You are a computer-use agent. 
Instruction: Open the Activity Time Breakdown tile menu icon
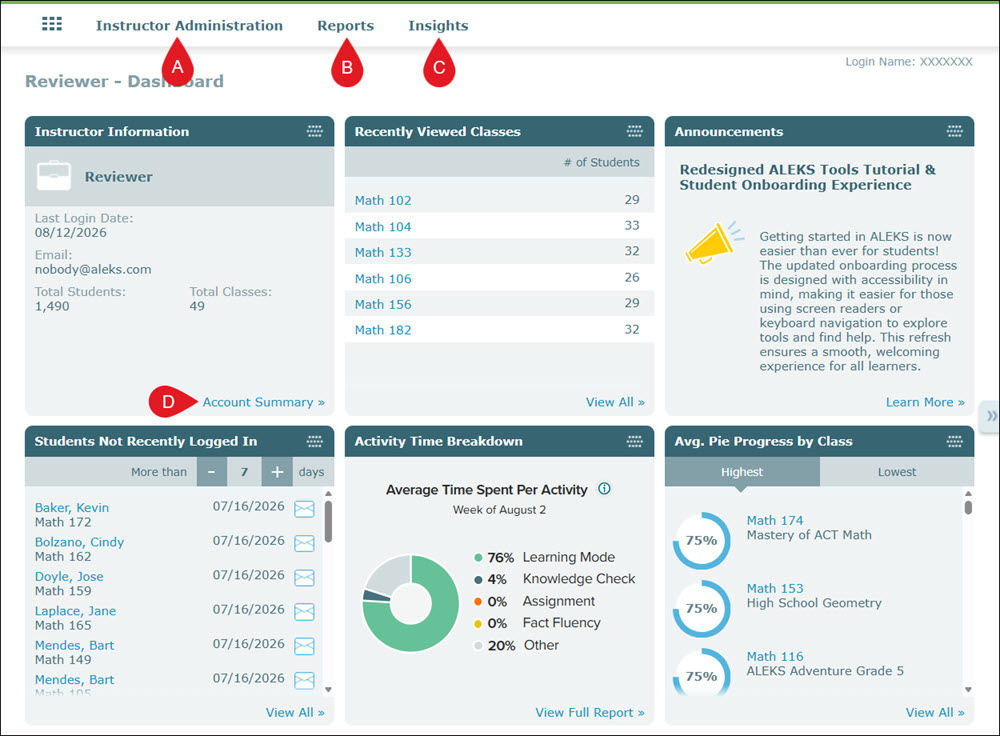click(x=635, y=441)
